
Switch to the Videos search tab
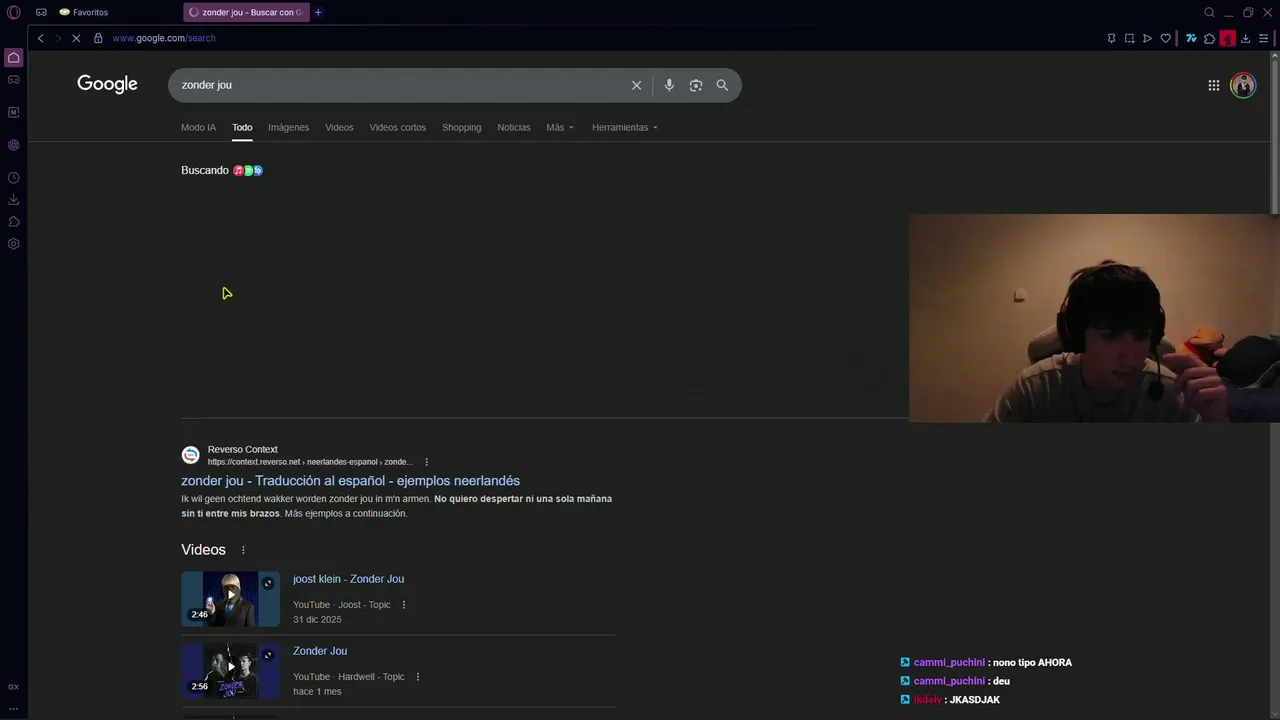(x=339, y=127)
